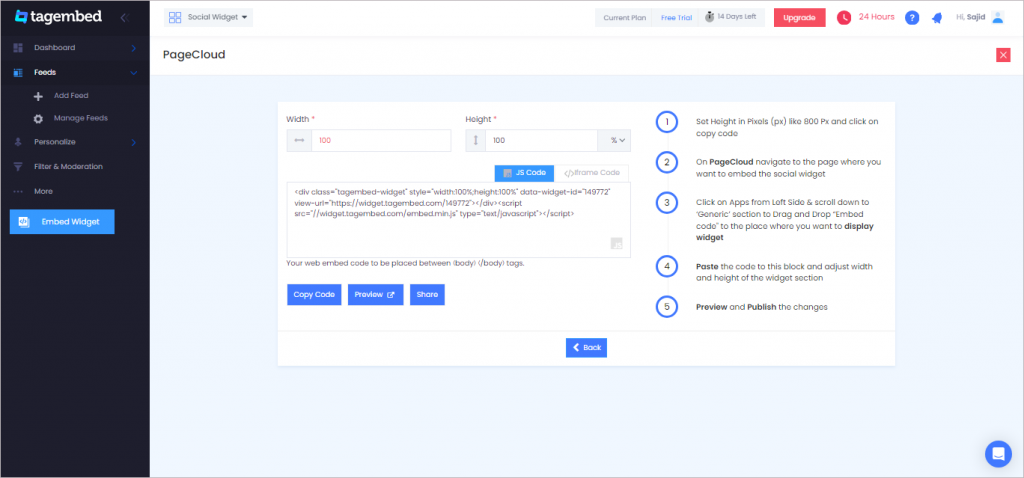Expand the Dashboard menu chevron

(133, 48)
